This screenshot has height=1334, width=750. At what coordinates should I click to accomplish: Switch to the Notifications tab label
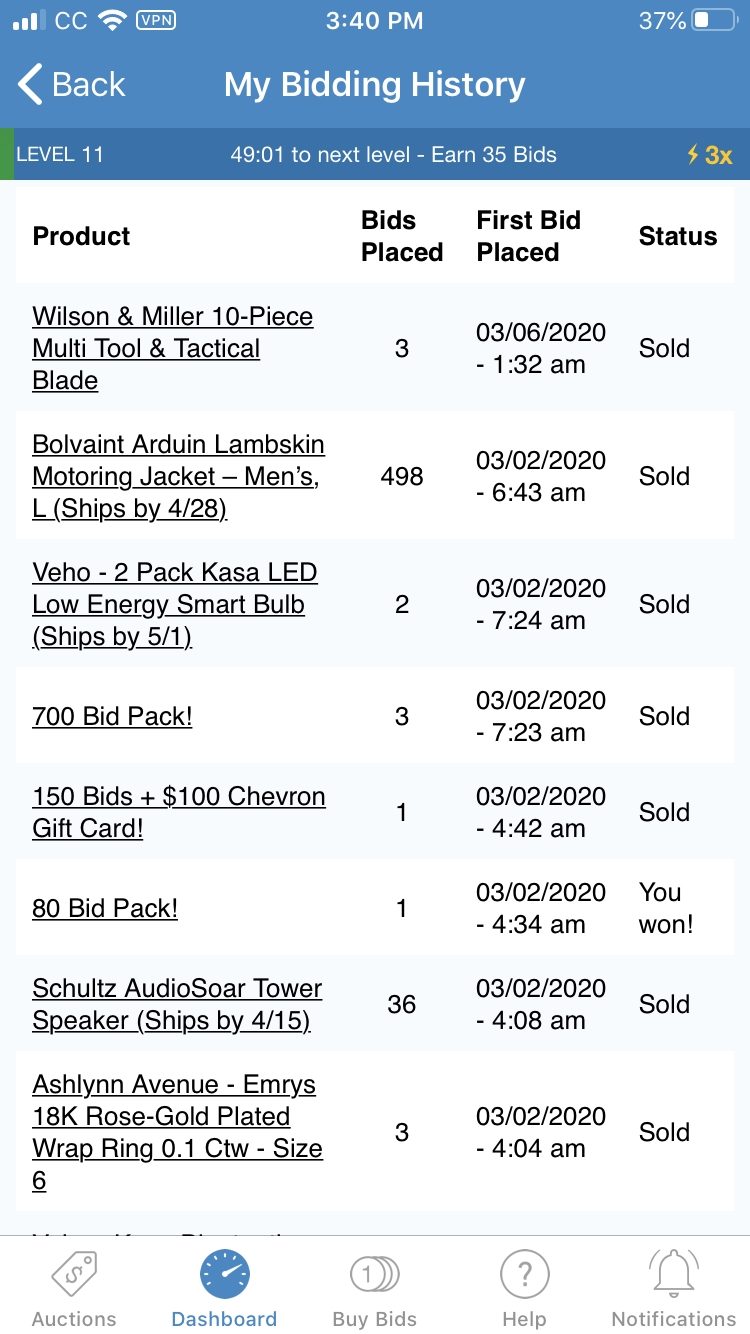coord(673,1318)
